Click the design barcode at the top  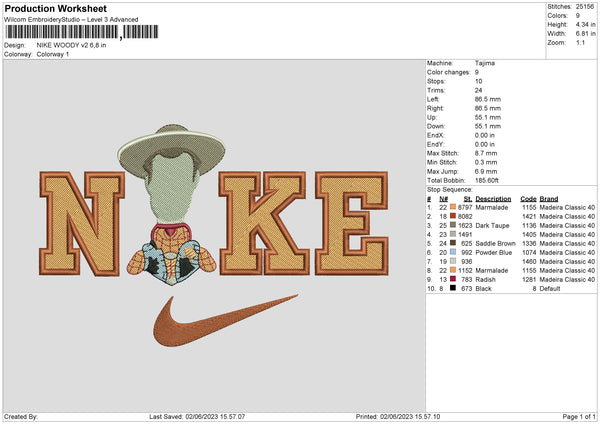82,32
